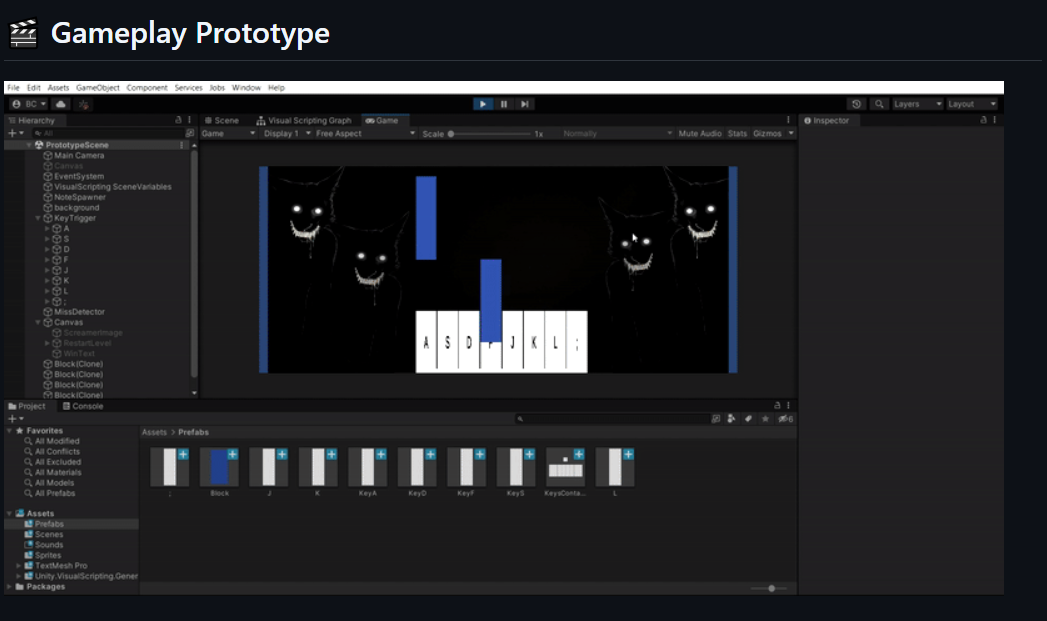This screenshot has width=1047, height=621.
Task: Open the Layout dropdown
Action: [972, 104]
